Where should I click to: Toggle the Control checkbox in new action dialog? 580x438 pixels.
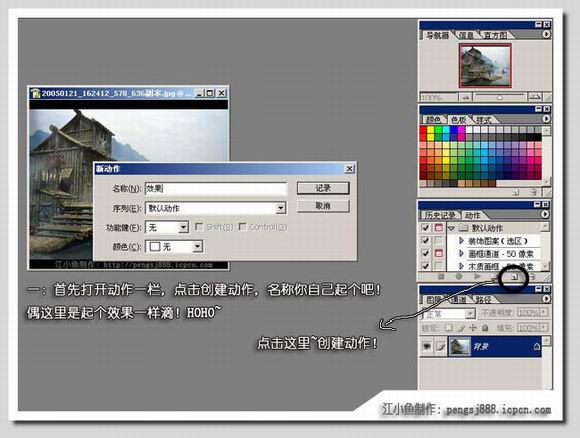tap(243, 226)
